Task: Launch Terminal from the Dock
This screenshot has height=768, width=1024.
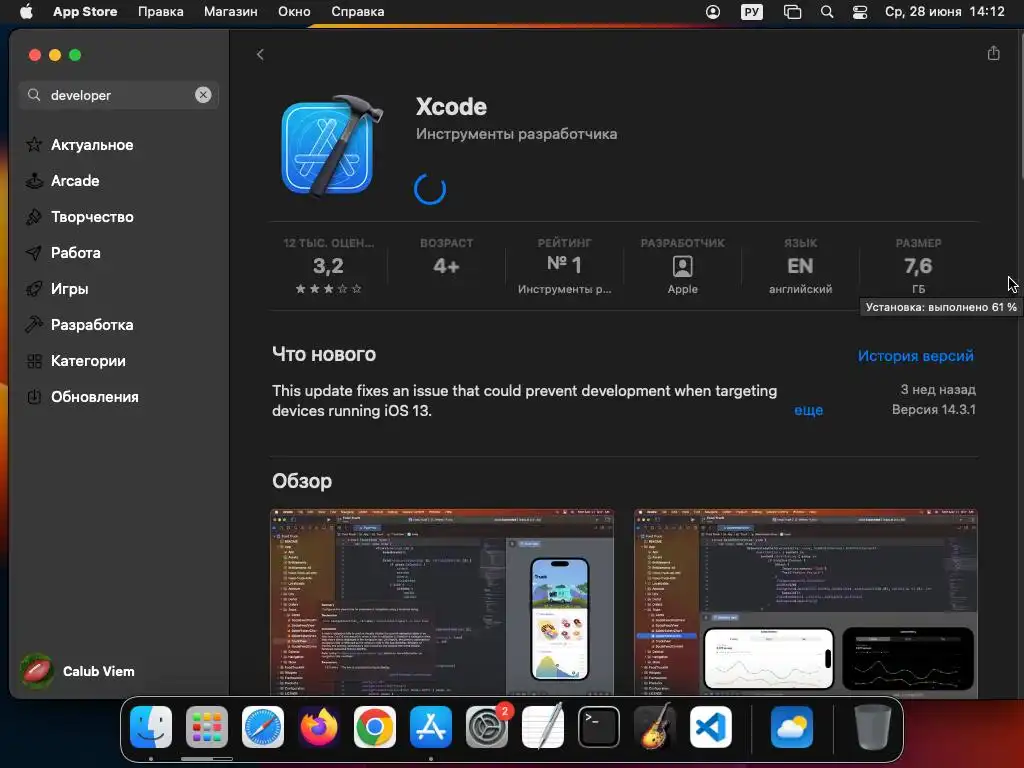Action: coord(599,727)
